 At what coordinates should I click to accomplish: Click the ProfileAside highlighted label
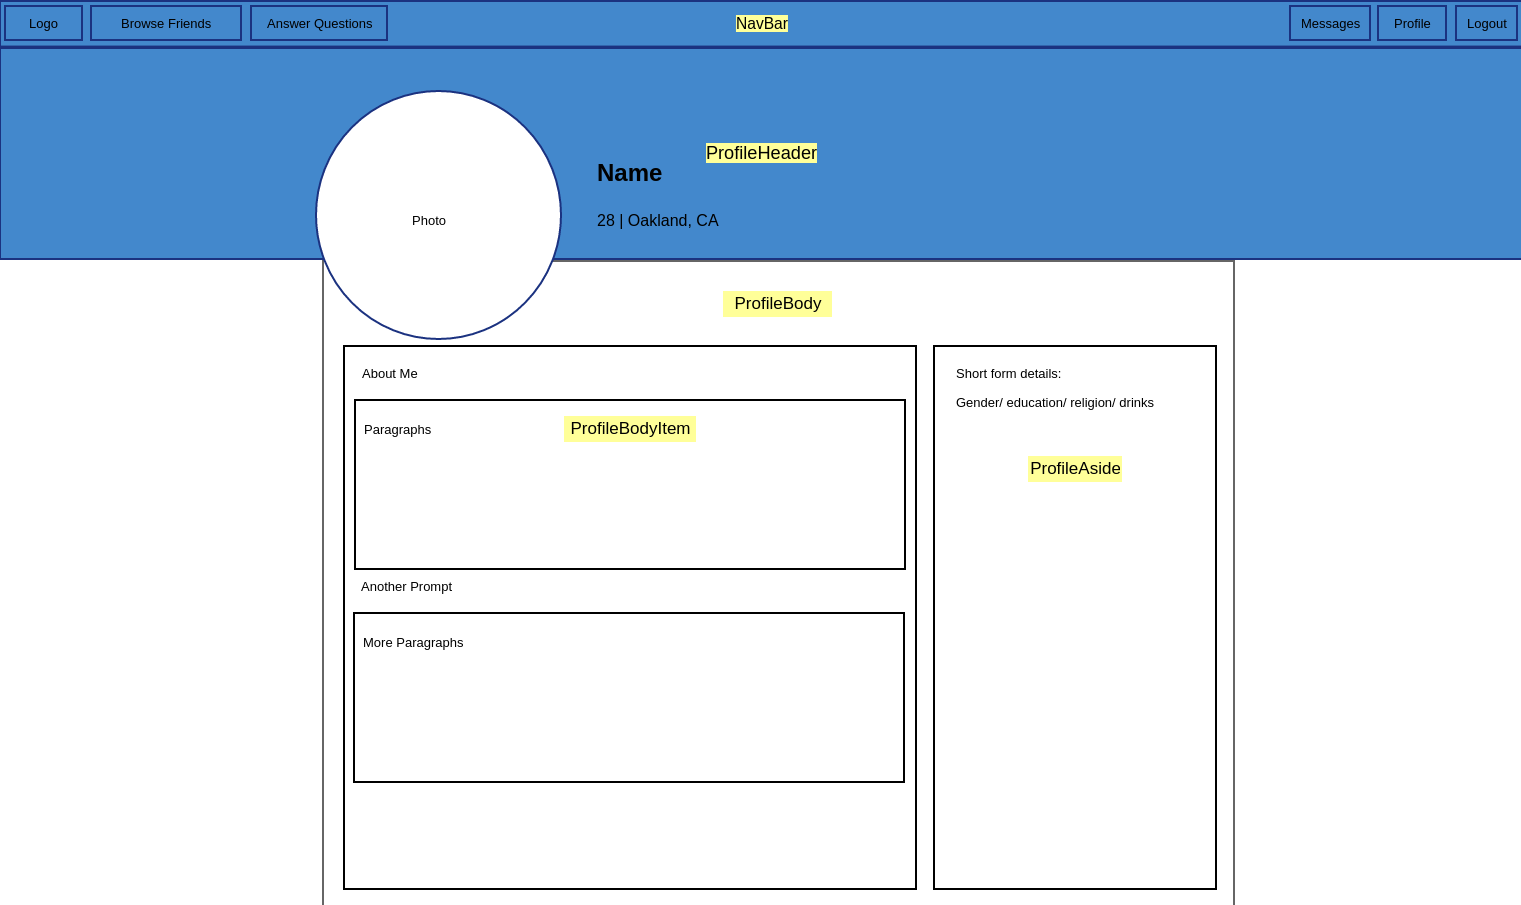pos(1074,468)
